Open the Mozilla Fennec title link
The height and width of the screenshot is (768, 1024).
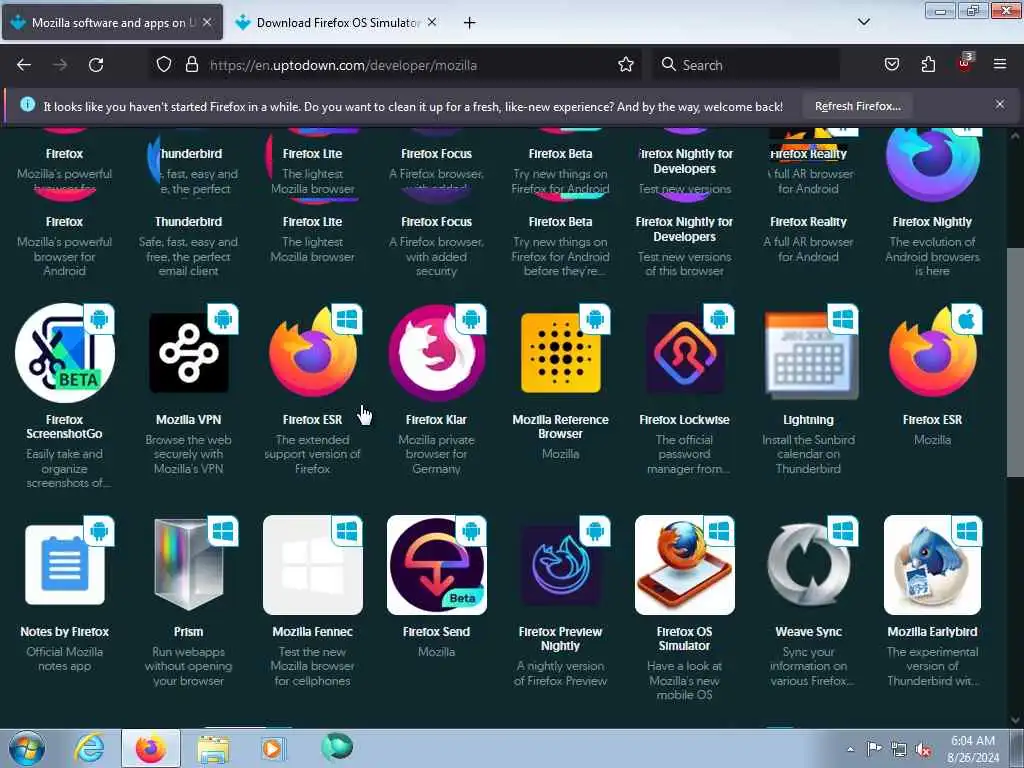click(312, 632)
